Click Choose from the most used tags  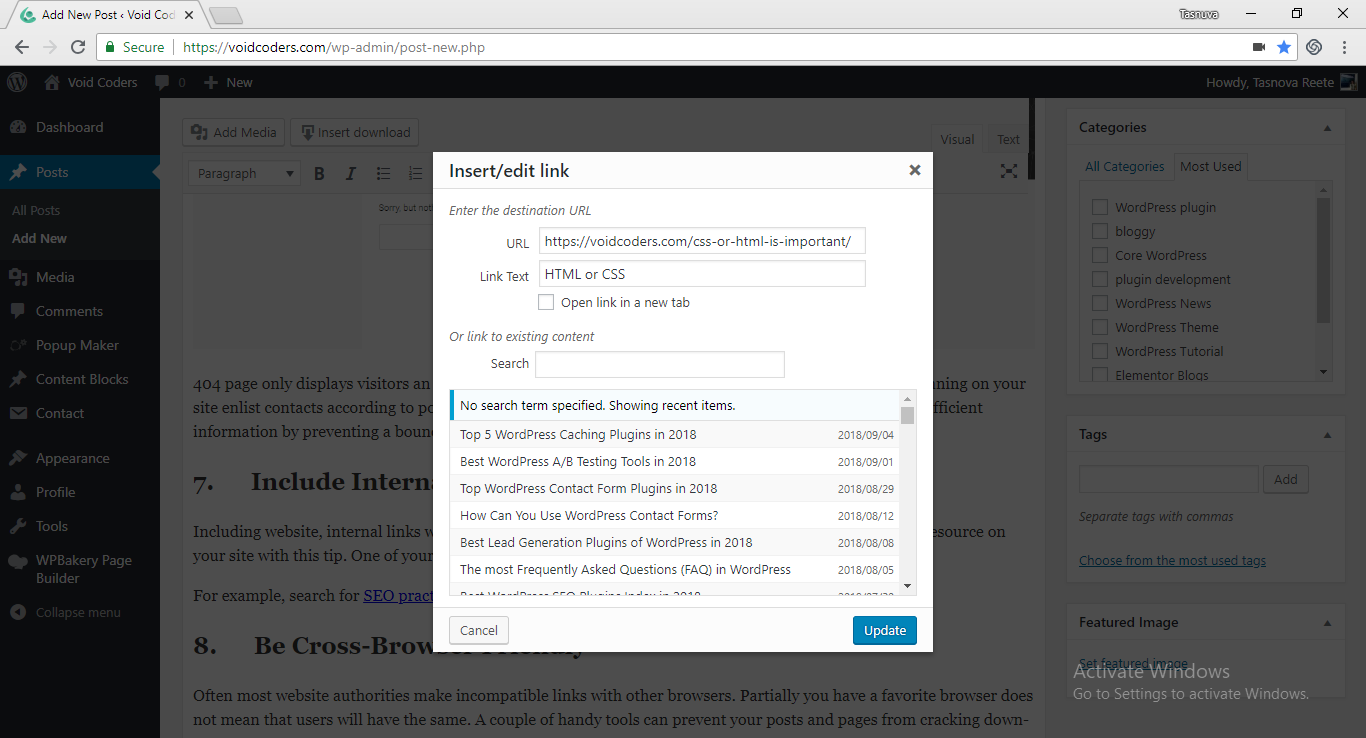coord(1172,560)
